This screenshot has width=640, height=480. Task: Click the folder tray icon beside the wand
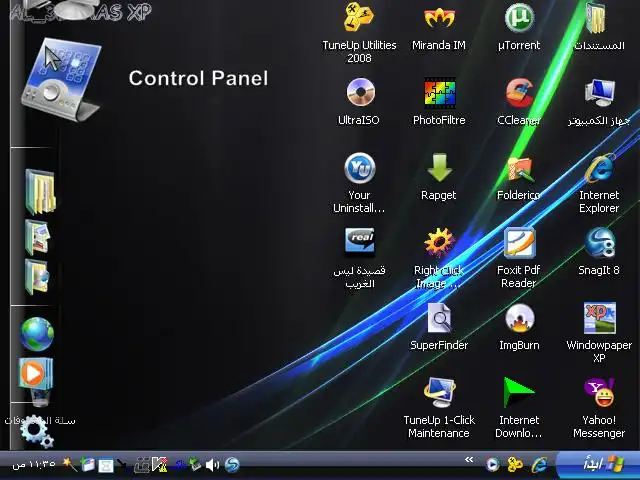87,464
